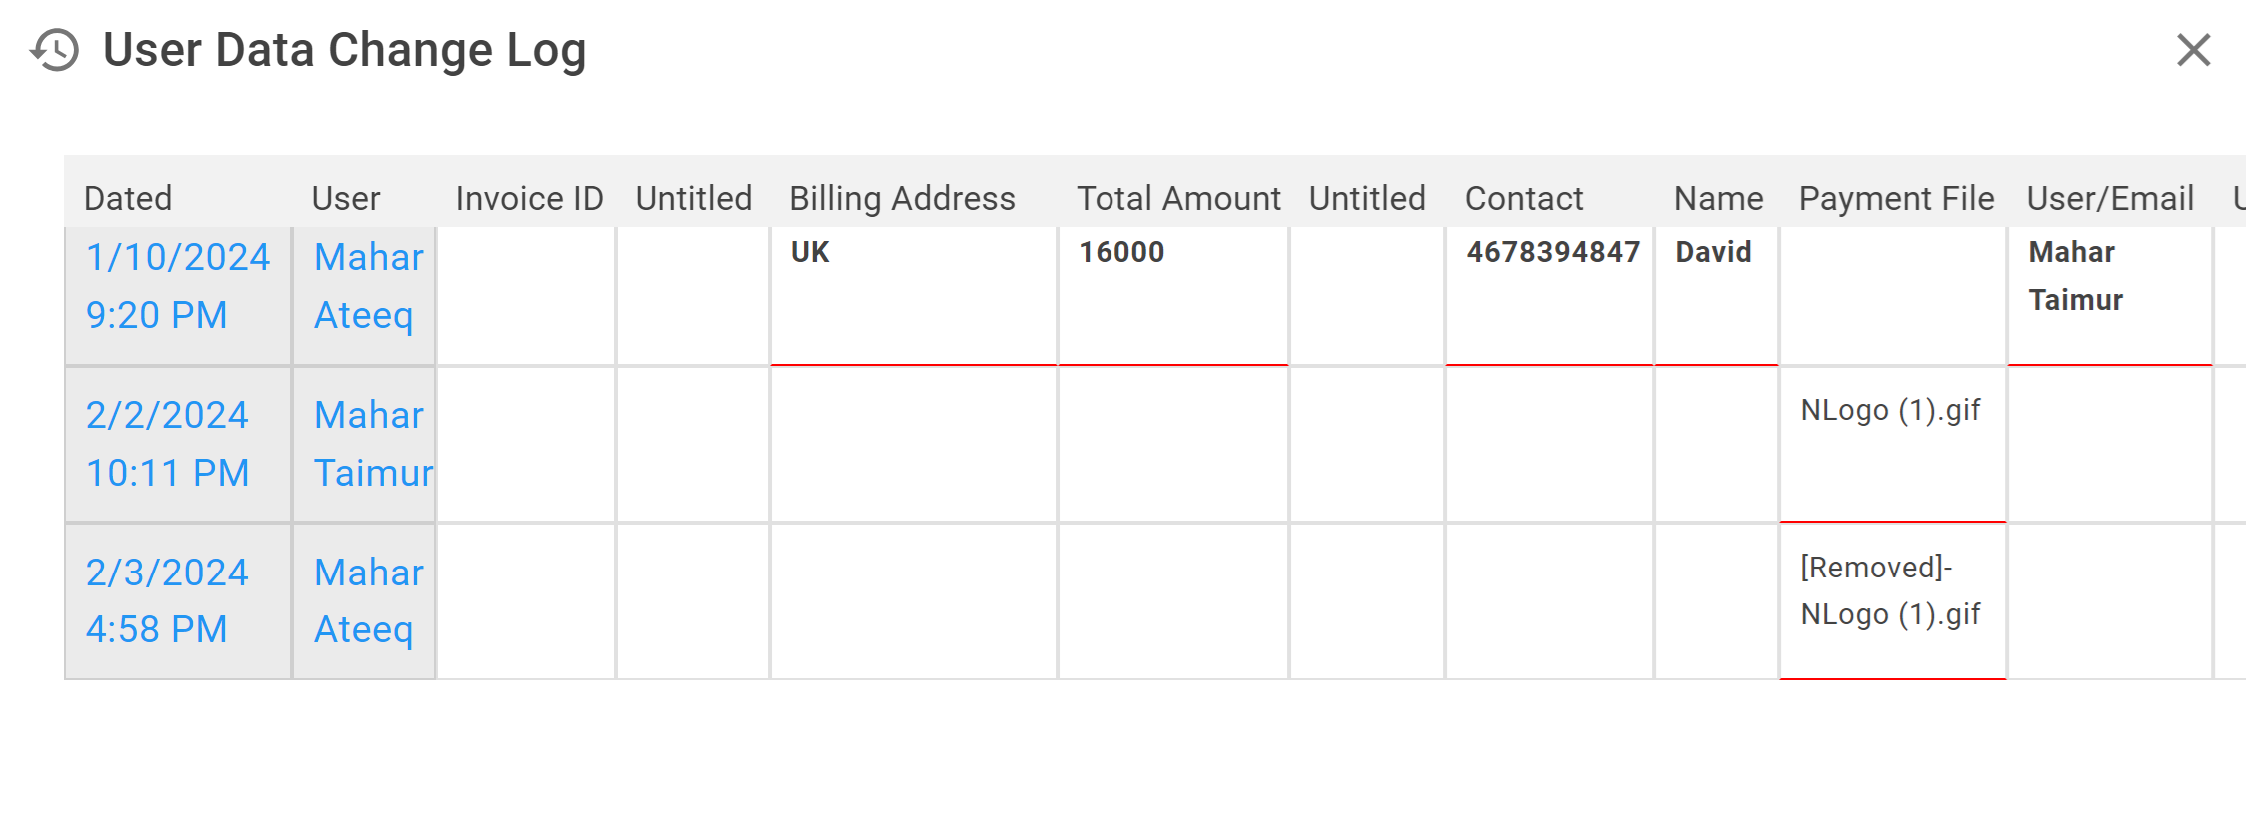
Task: Open the 1/10/2024 9:20 PM date link
Action: pyautogui.click(x=178, y=286)
